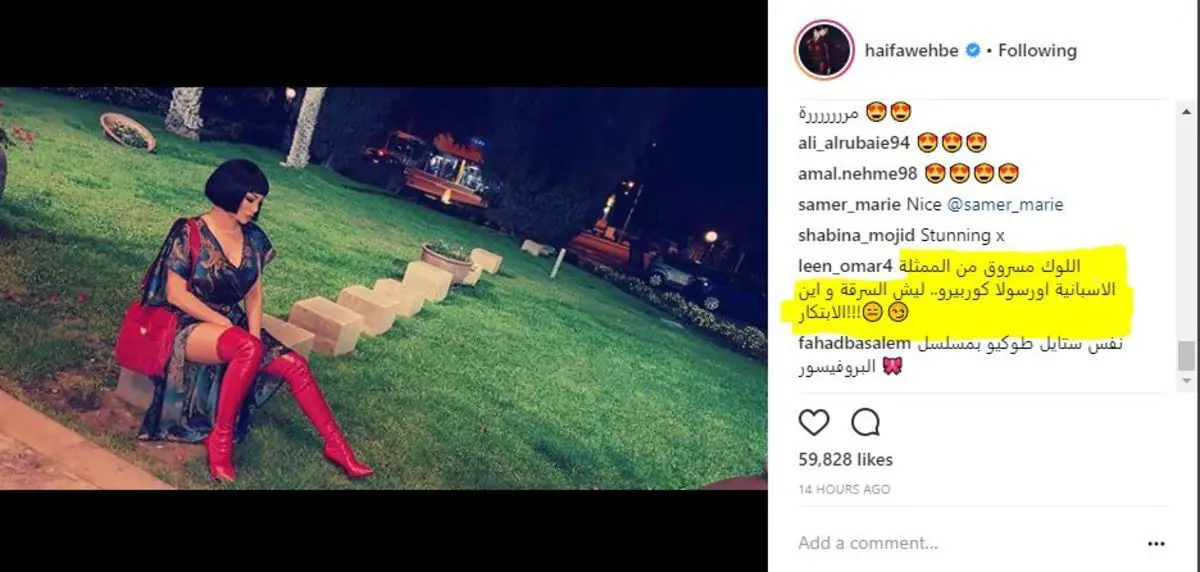Open the haifawehbe profile picture avatar
The image size is (1200, 572).
pyautogui.click(x=824, y=50)
